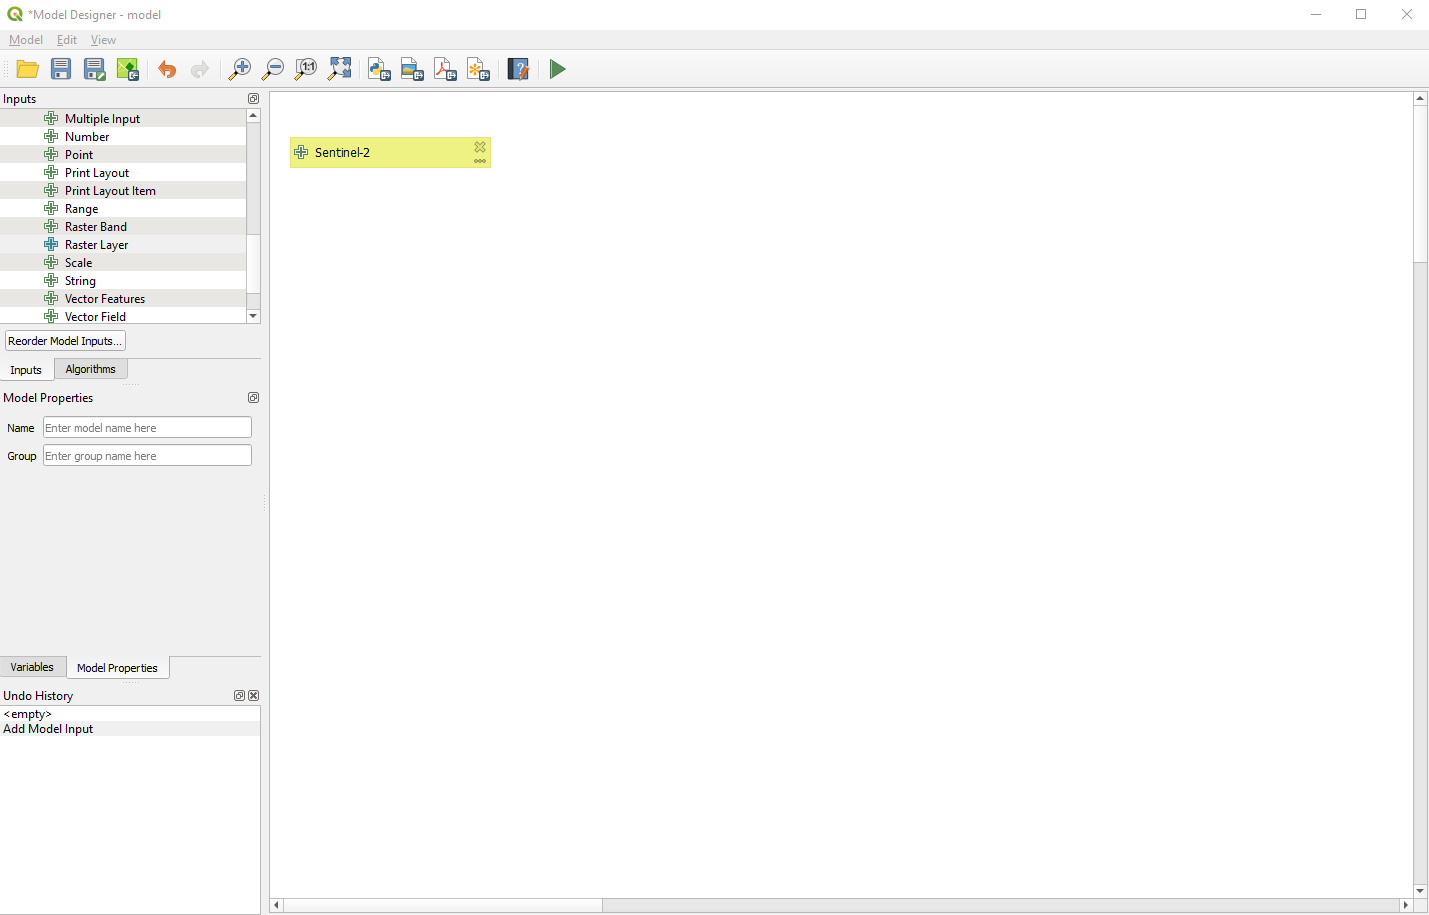Delete the Sentinel-2 input box

click(480, 147)
